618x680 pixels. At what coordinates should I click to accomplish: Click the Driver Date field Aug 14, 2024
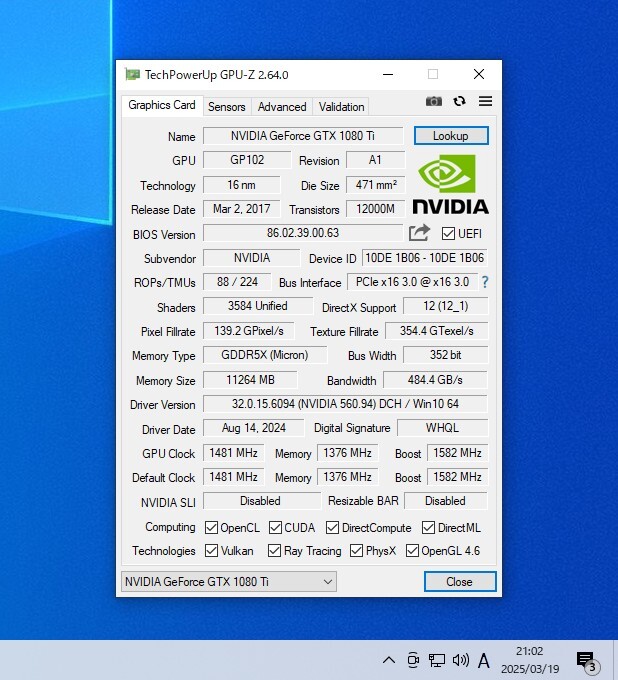pyautogui.click(x=254, y=428)
